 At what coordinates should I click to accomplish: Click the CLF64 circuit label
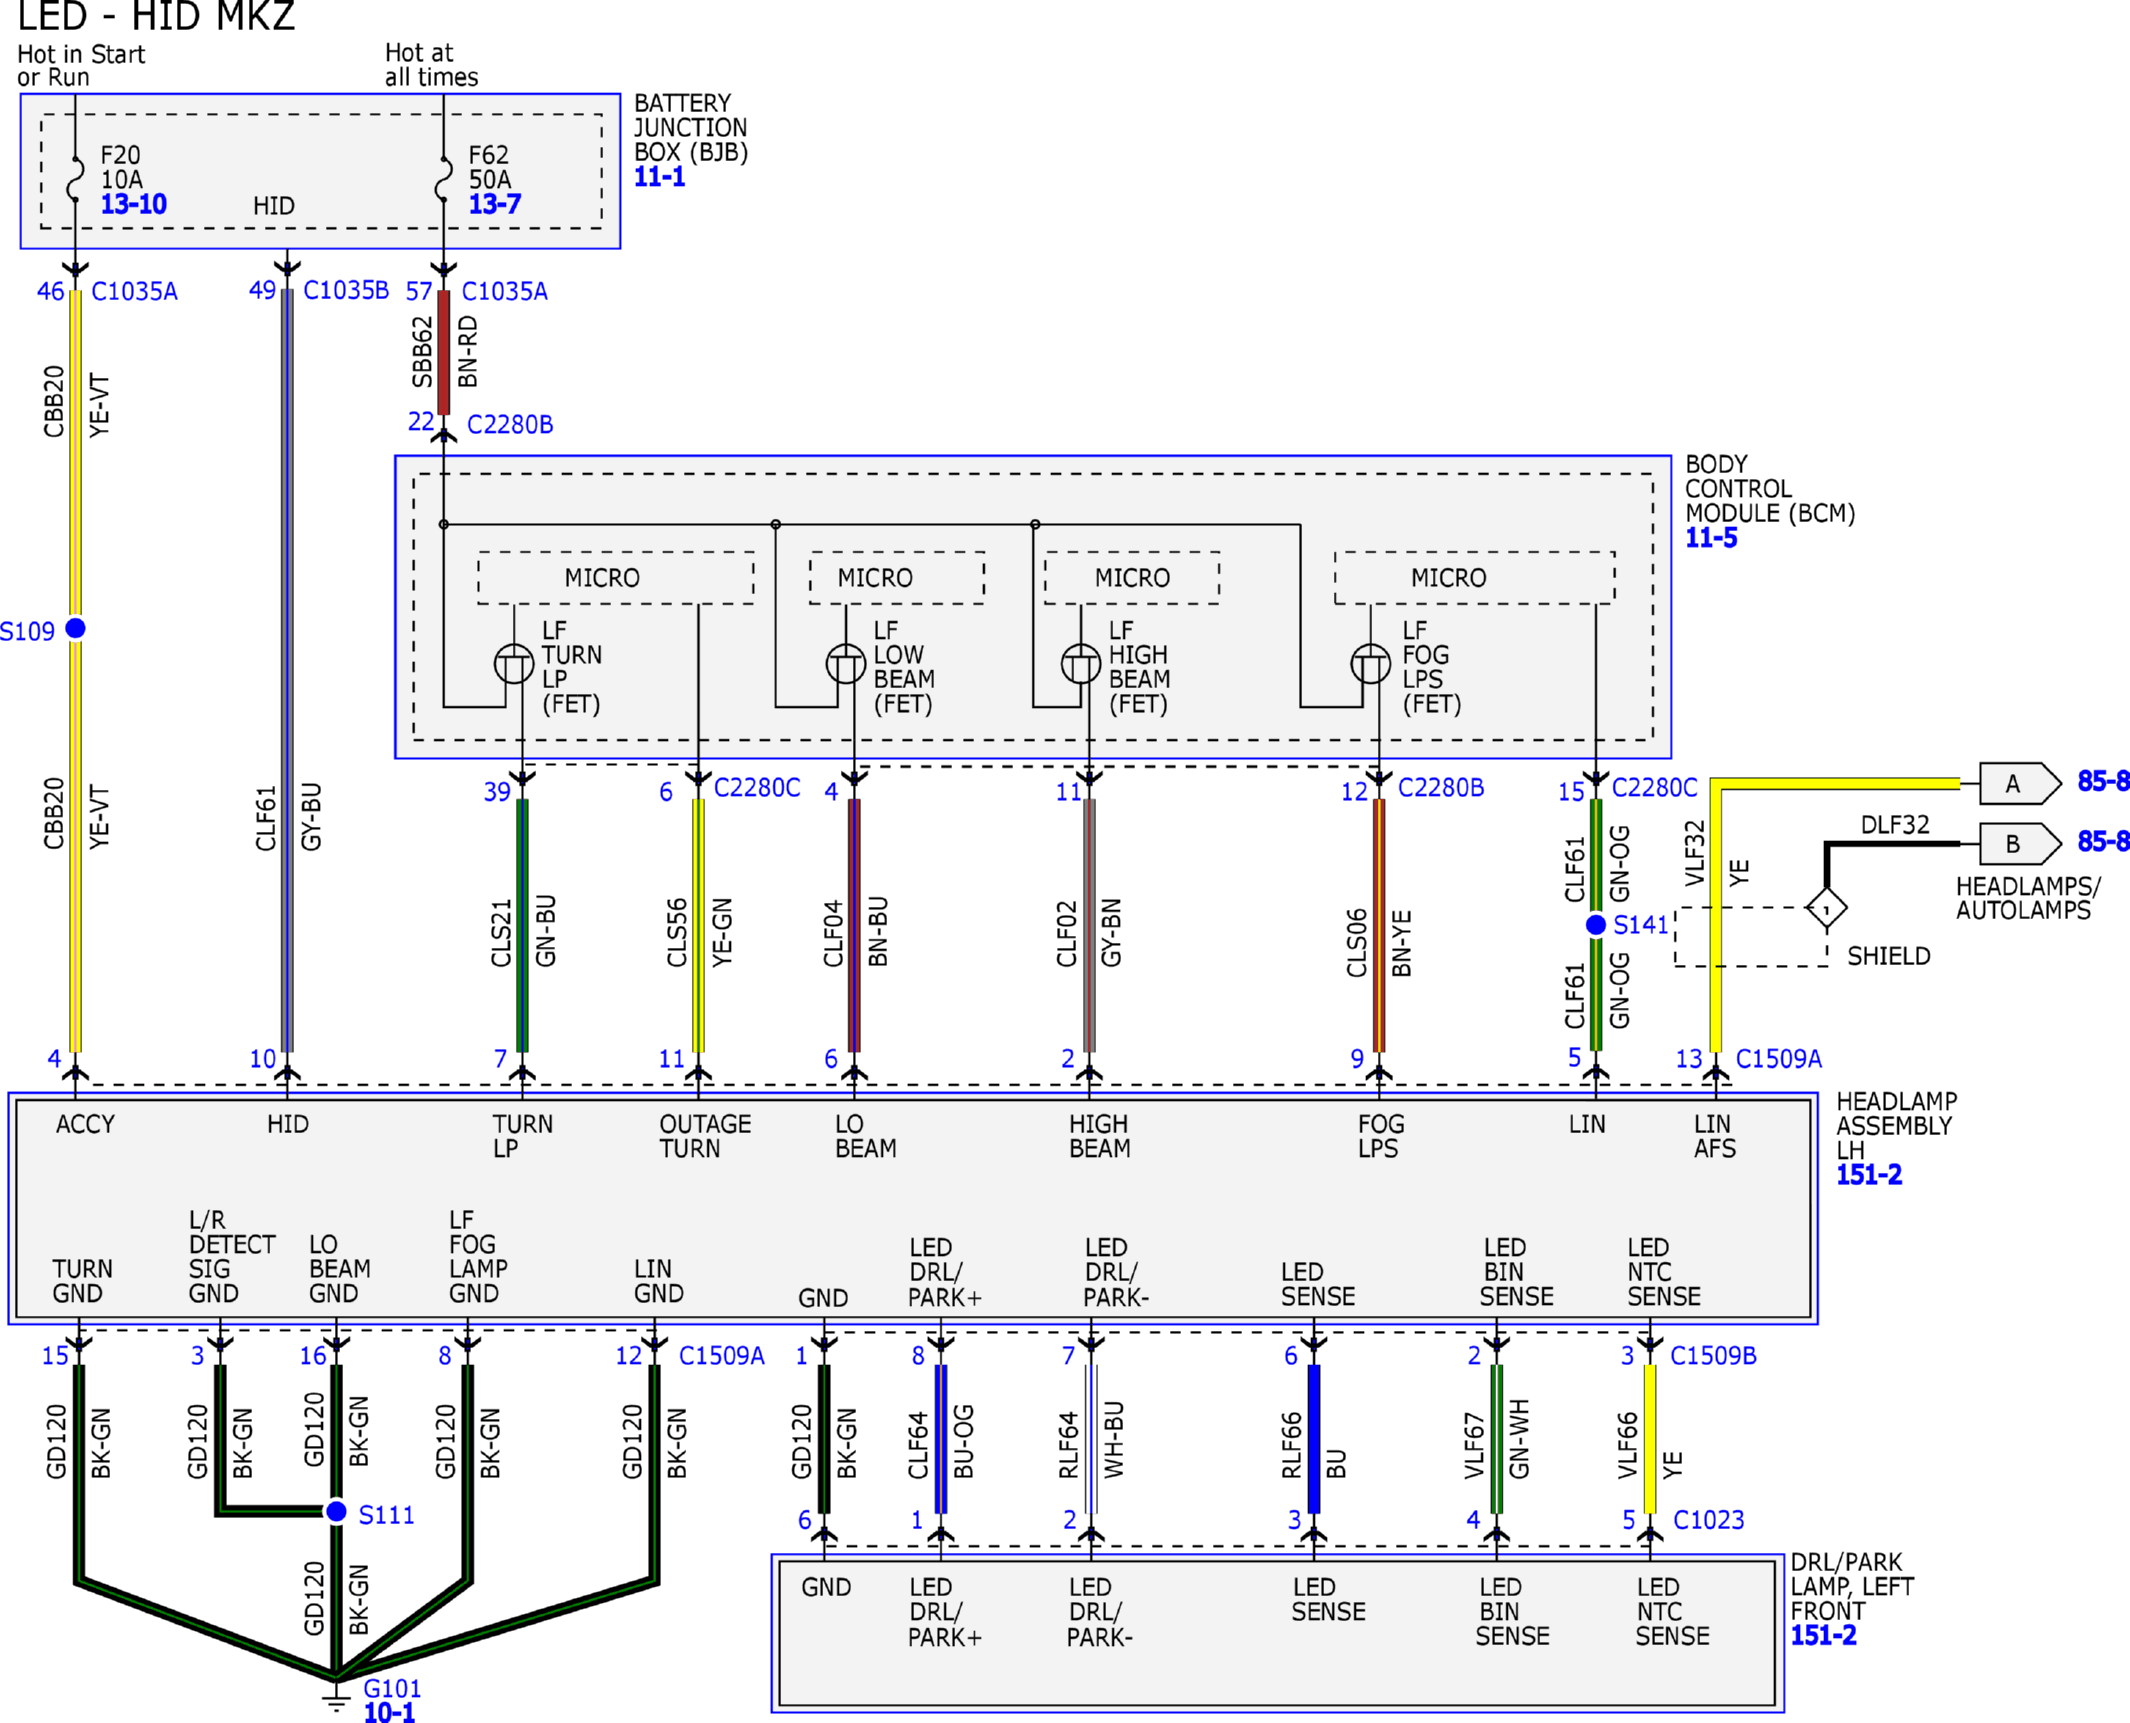point(918,1445)
